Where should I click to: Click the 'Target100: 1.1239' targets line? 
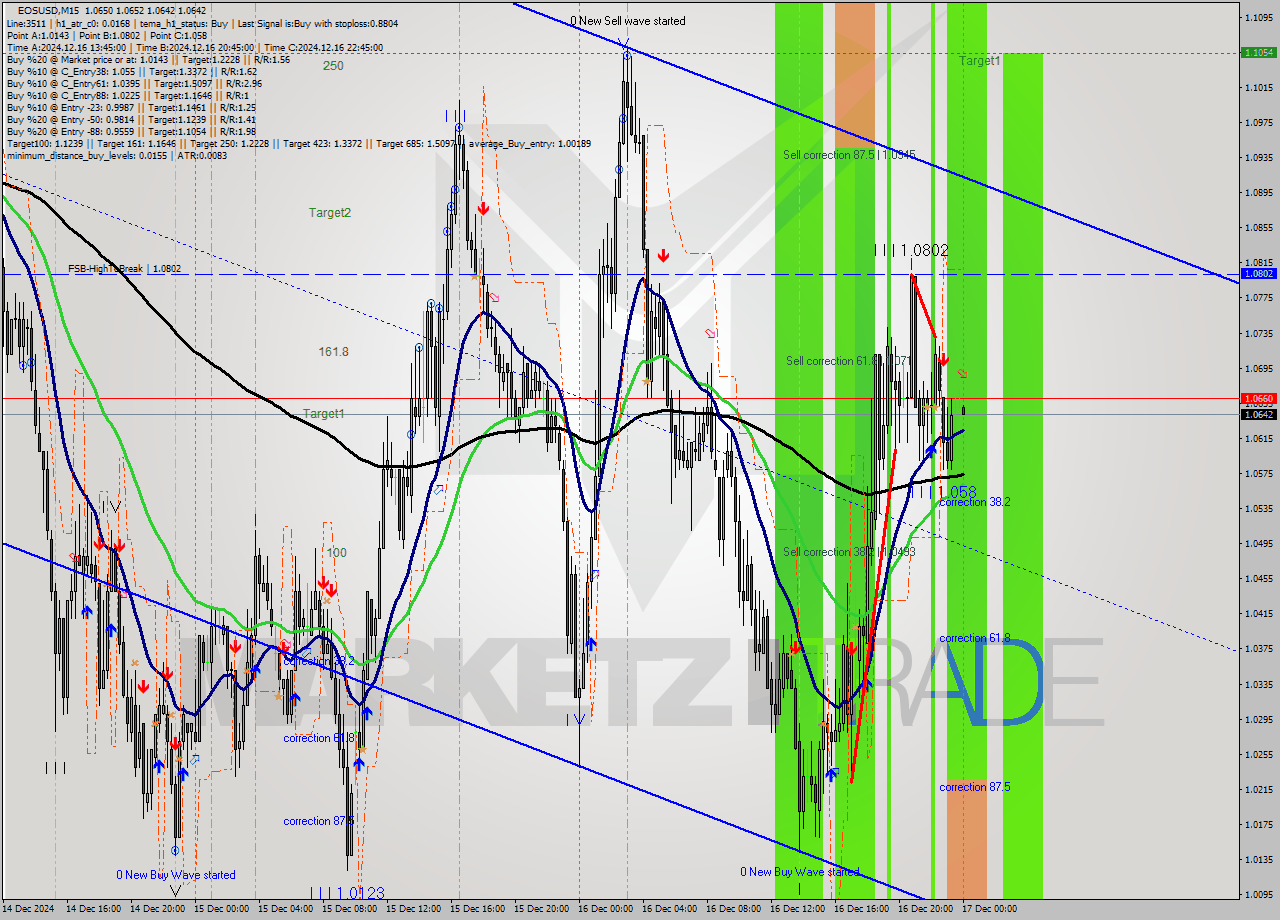298,144
